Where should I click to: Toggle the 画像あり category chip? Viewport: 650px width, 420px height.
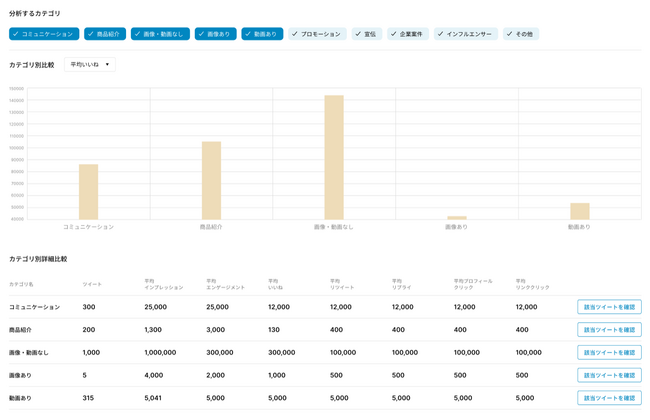coord(215,34)
